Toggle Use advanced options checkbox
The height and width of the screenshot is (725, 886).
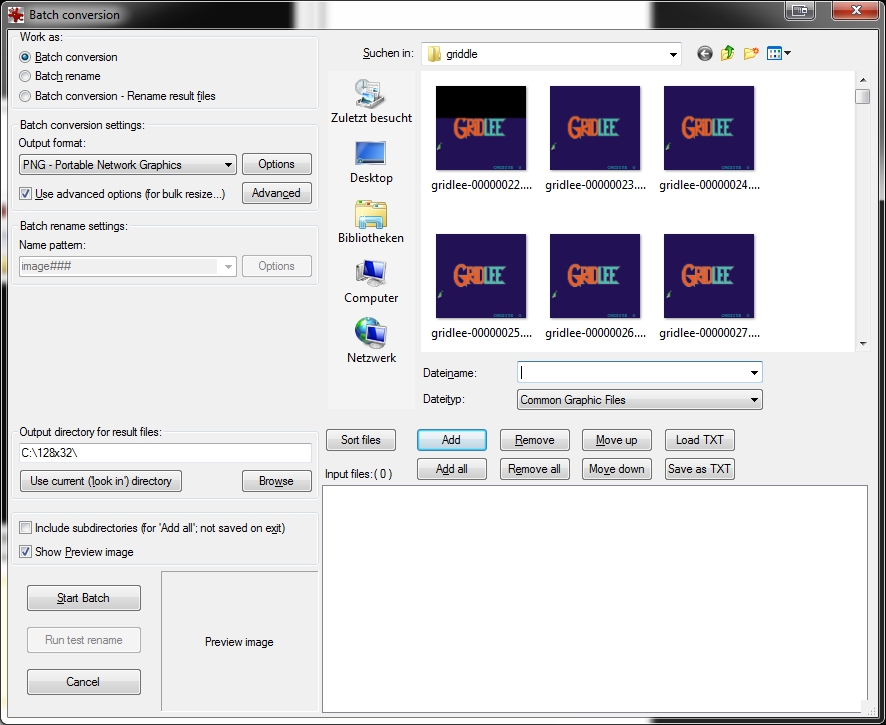coord(26,194)
